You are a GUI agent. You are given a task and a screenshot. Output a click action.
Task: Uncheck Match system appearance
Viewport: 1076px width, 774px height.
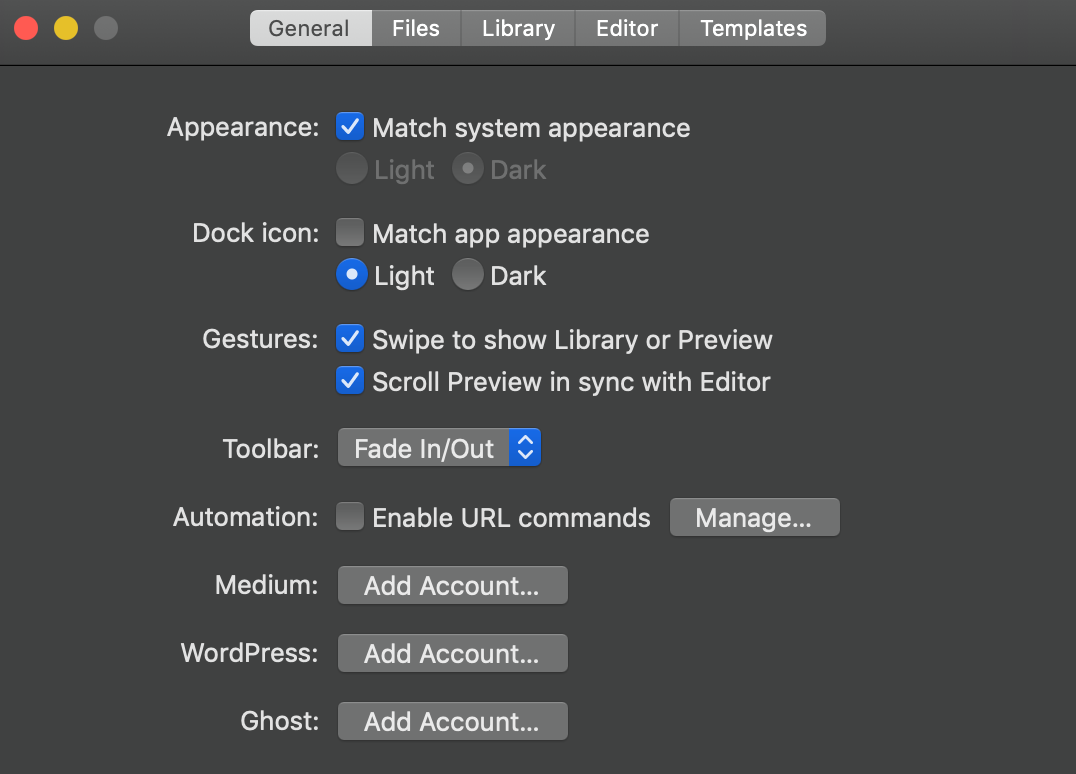[350, 127]
